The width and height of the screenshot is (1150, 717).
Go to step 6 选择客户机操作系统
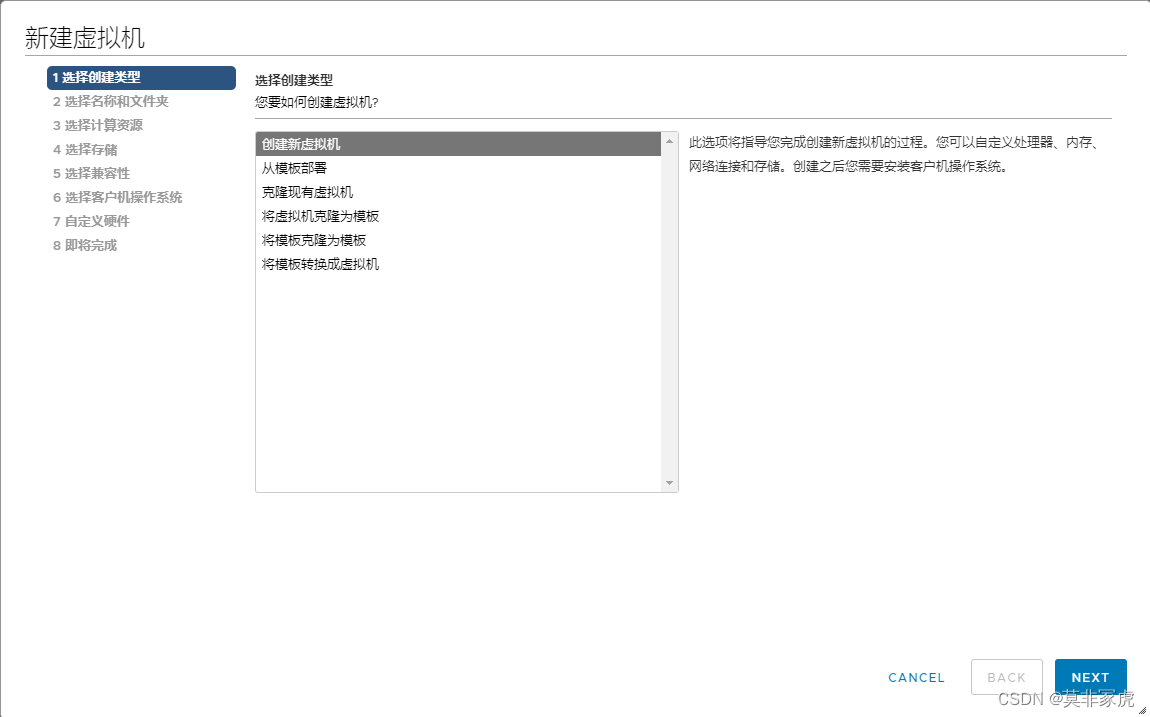click(x=117, y=197)
